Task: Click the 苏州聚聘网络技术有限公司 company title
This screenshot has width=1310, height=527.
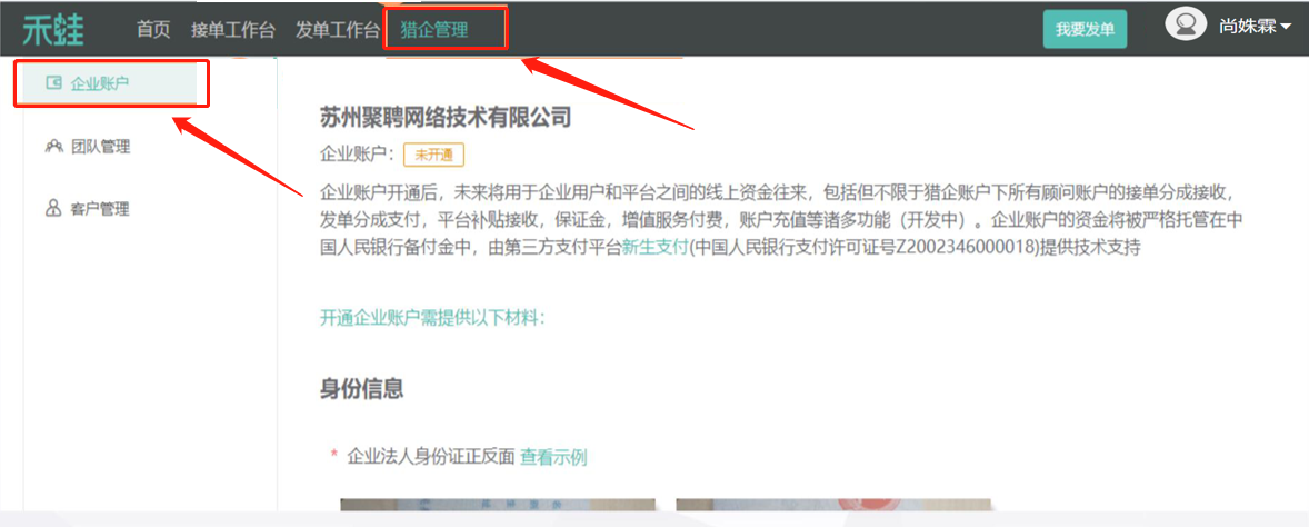Action: 445,118
